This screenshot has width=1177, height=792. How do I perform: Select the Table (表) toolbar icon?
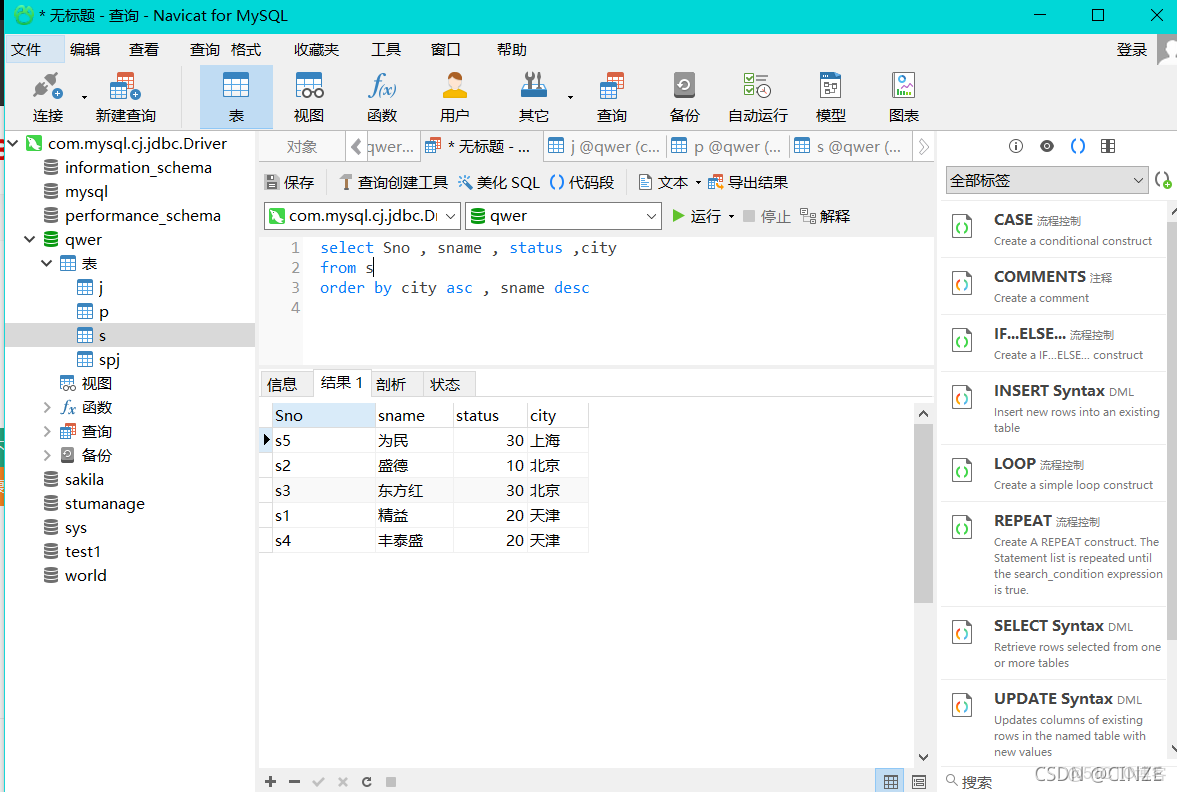click(236, 97)
